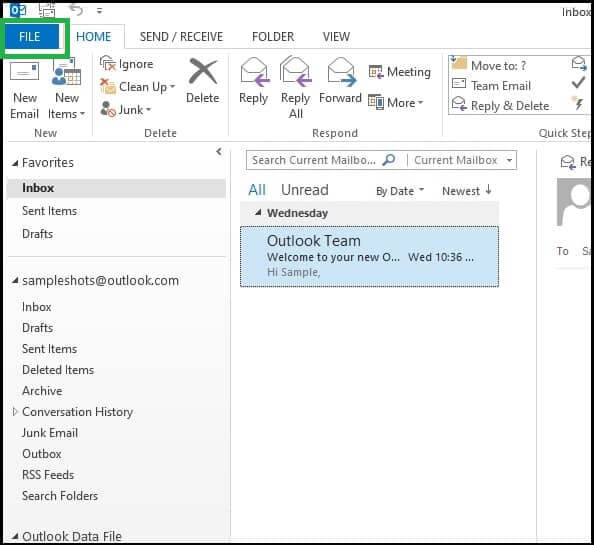The width and height of the screenshot is (594, 545).
Task: Click Reply All in the ribbon
Action: pos(295,88)
